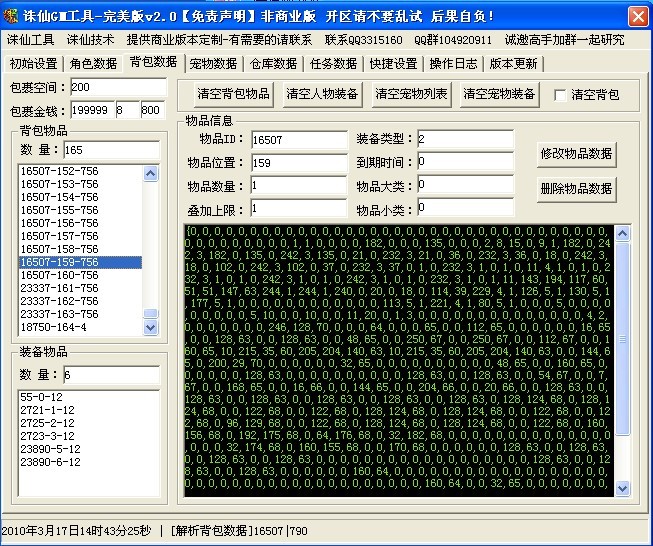Open the 仓库数据 tab
653x546 pixels.
pyautogui.click(x=273, y=64)
